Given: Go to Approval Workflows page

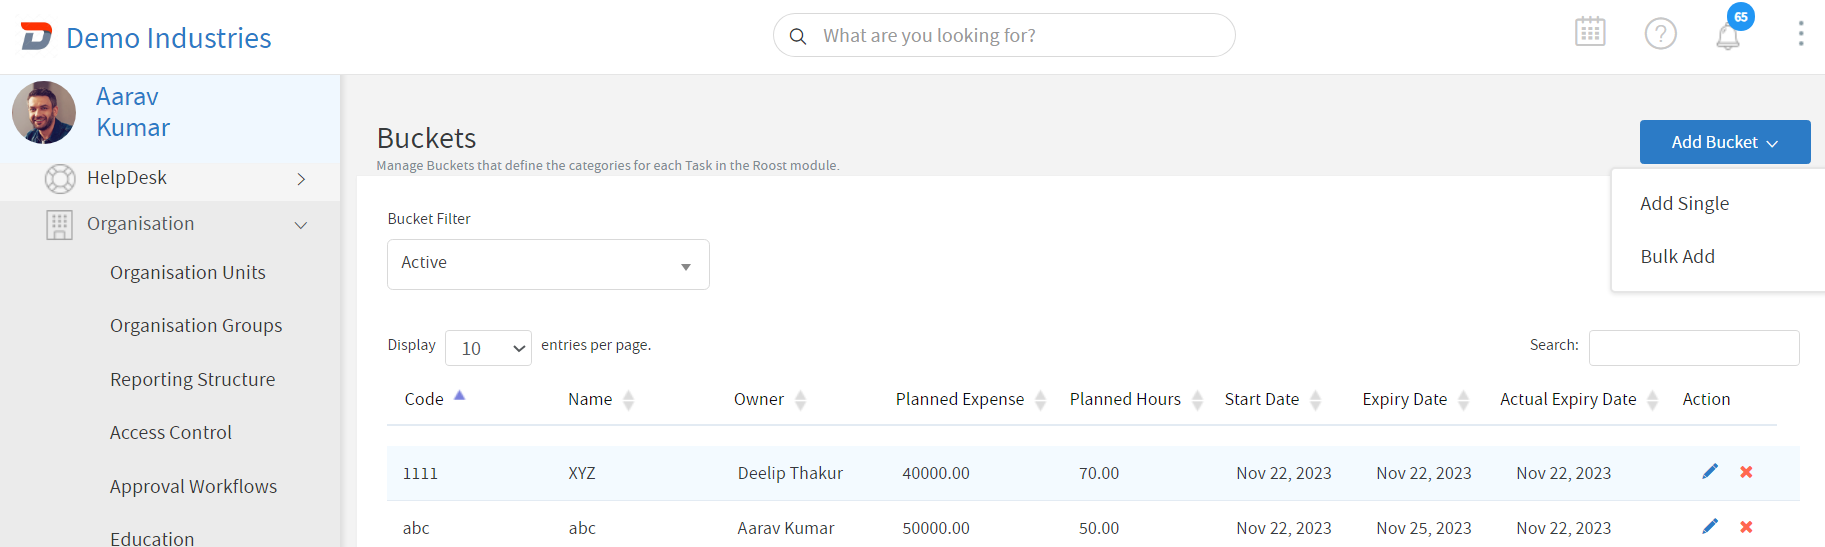Looking at the screenshot, I should click(x=193, y=487).
